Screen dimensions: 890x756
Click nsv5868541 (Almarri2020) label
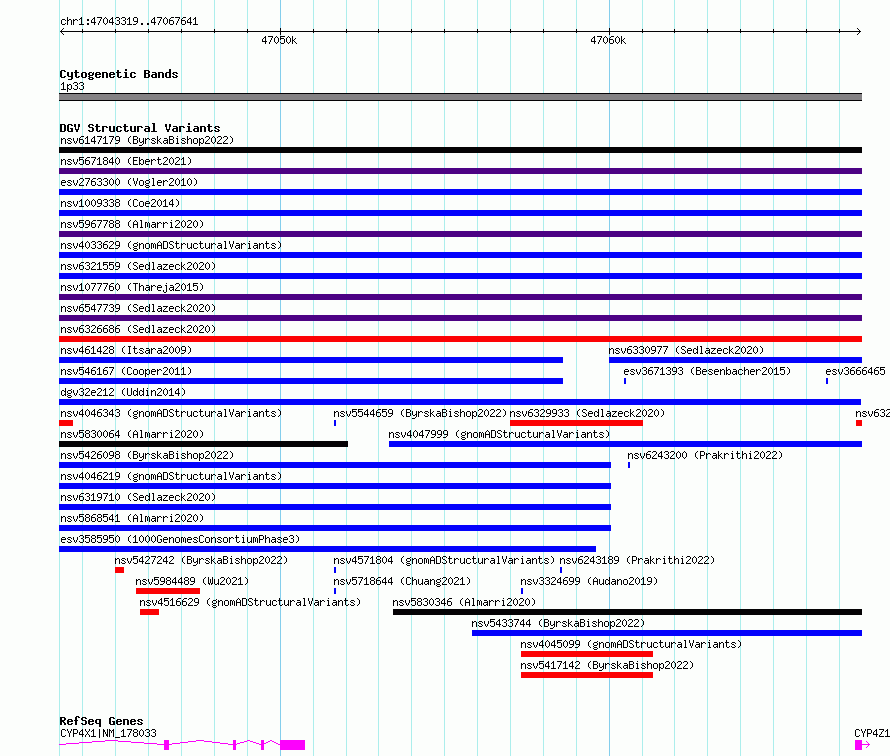(132, 518)
